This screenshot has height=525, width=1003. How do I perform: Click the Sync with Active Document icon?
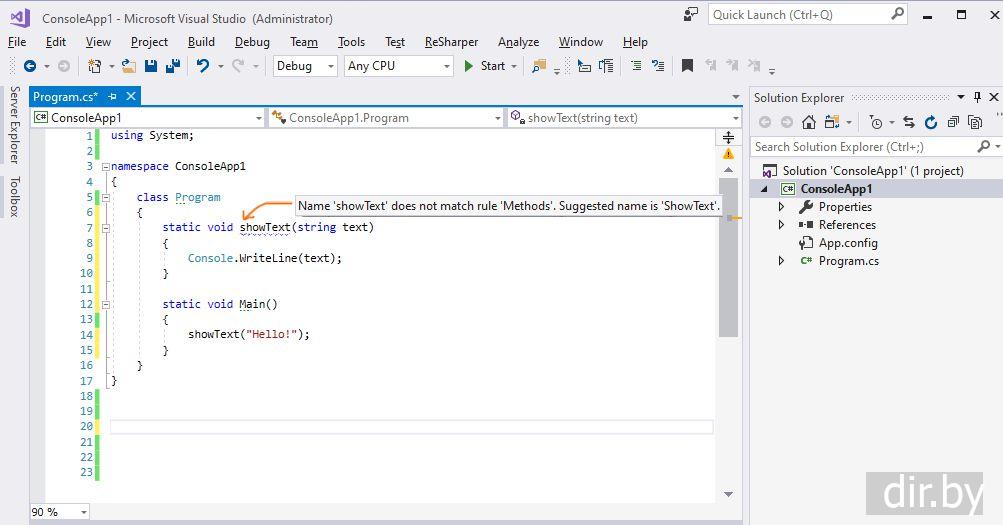909,122
